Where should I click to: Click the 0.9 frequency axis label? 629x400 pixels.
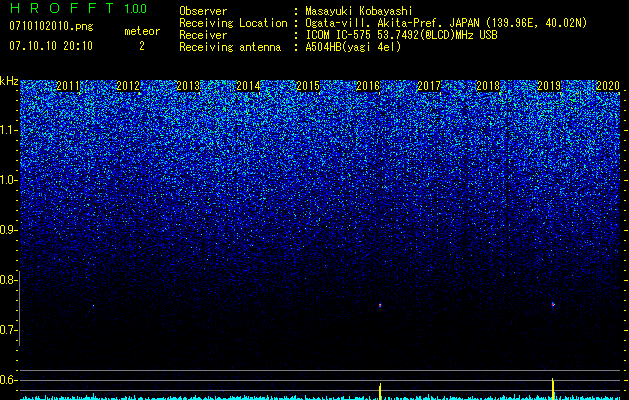(x=7, y=230)
